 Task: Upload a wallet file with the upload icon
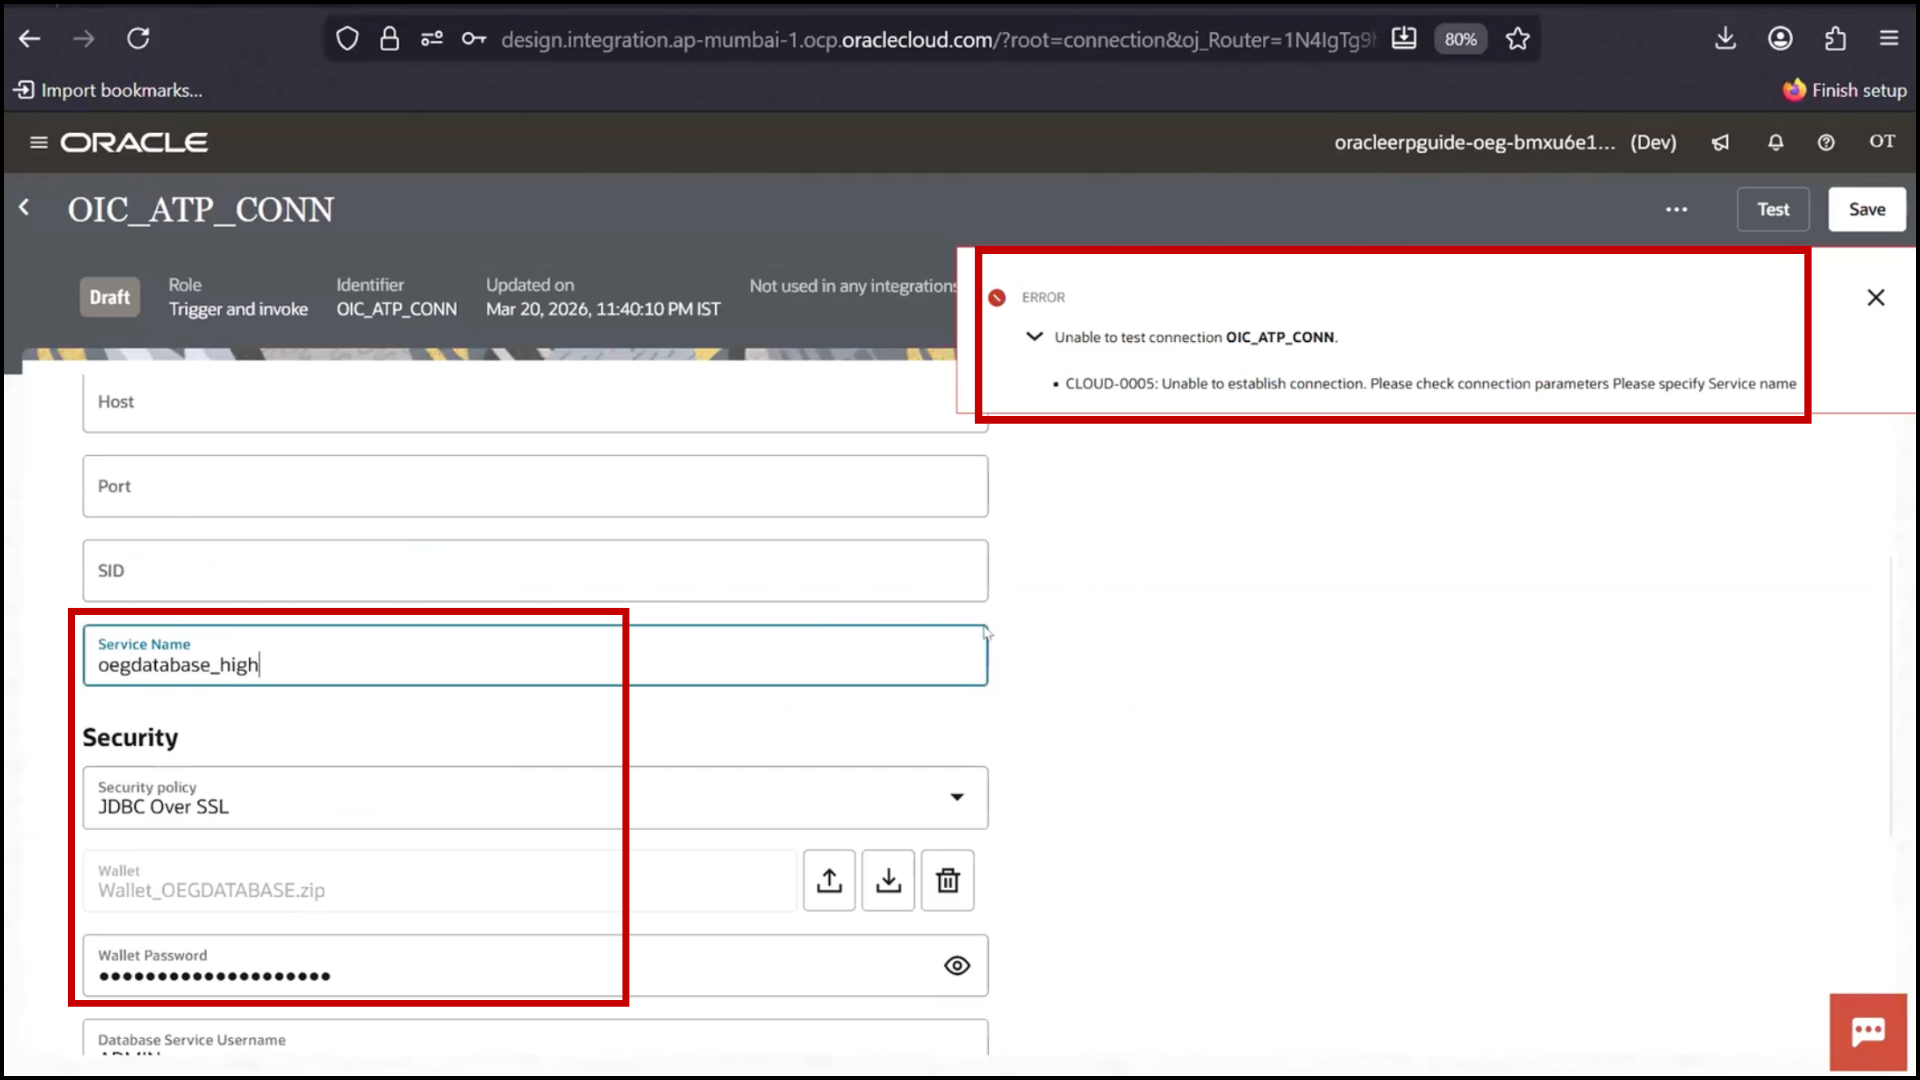(x=829, y=880)
